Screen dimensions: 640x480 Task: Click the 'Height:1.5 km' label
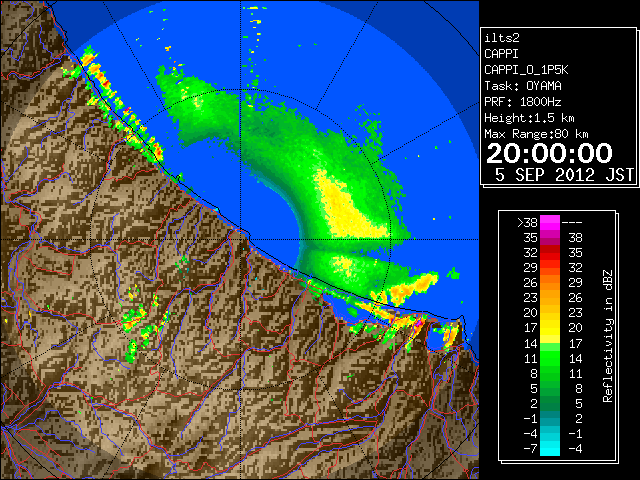pos(529,118)
